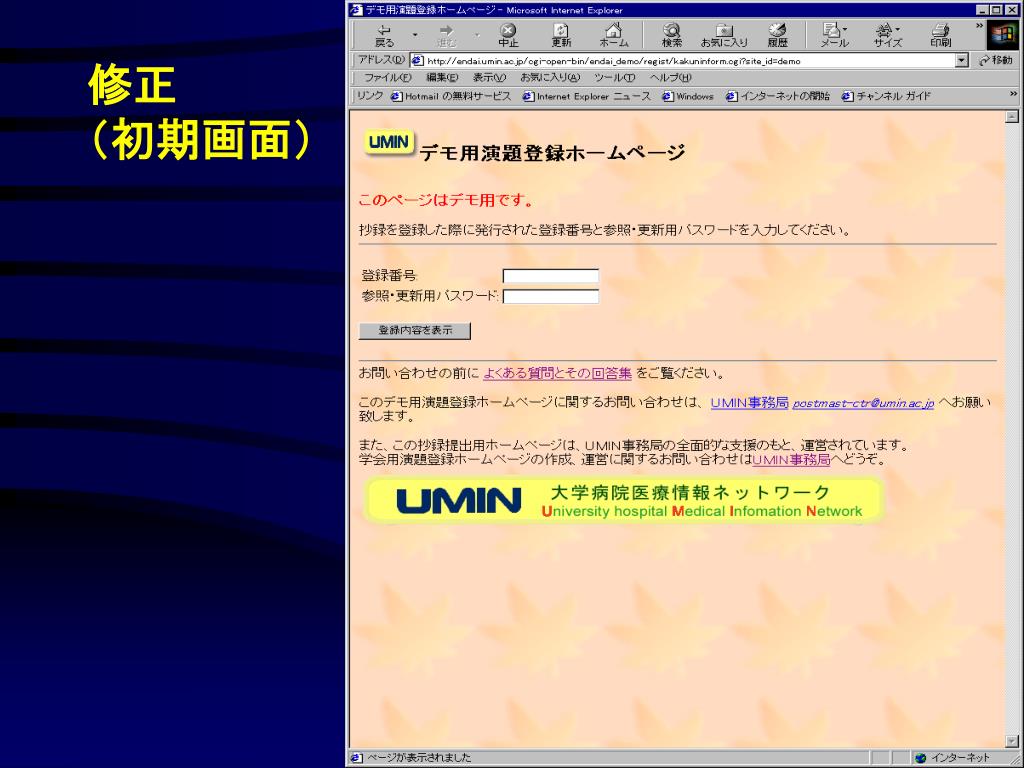Open the Back button history dropdown arrow
The image size is (1024, 768).
414,34
